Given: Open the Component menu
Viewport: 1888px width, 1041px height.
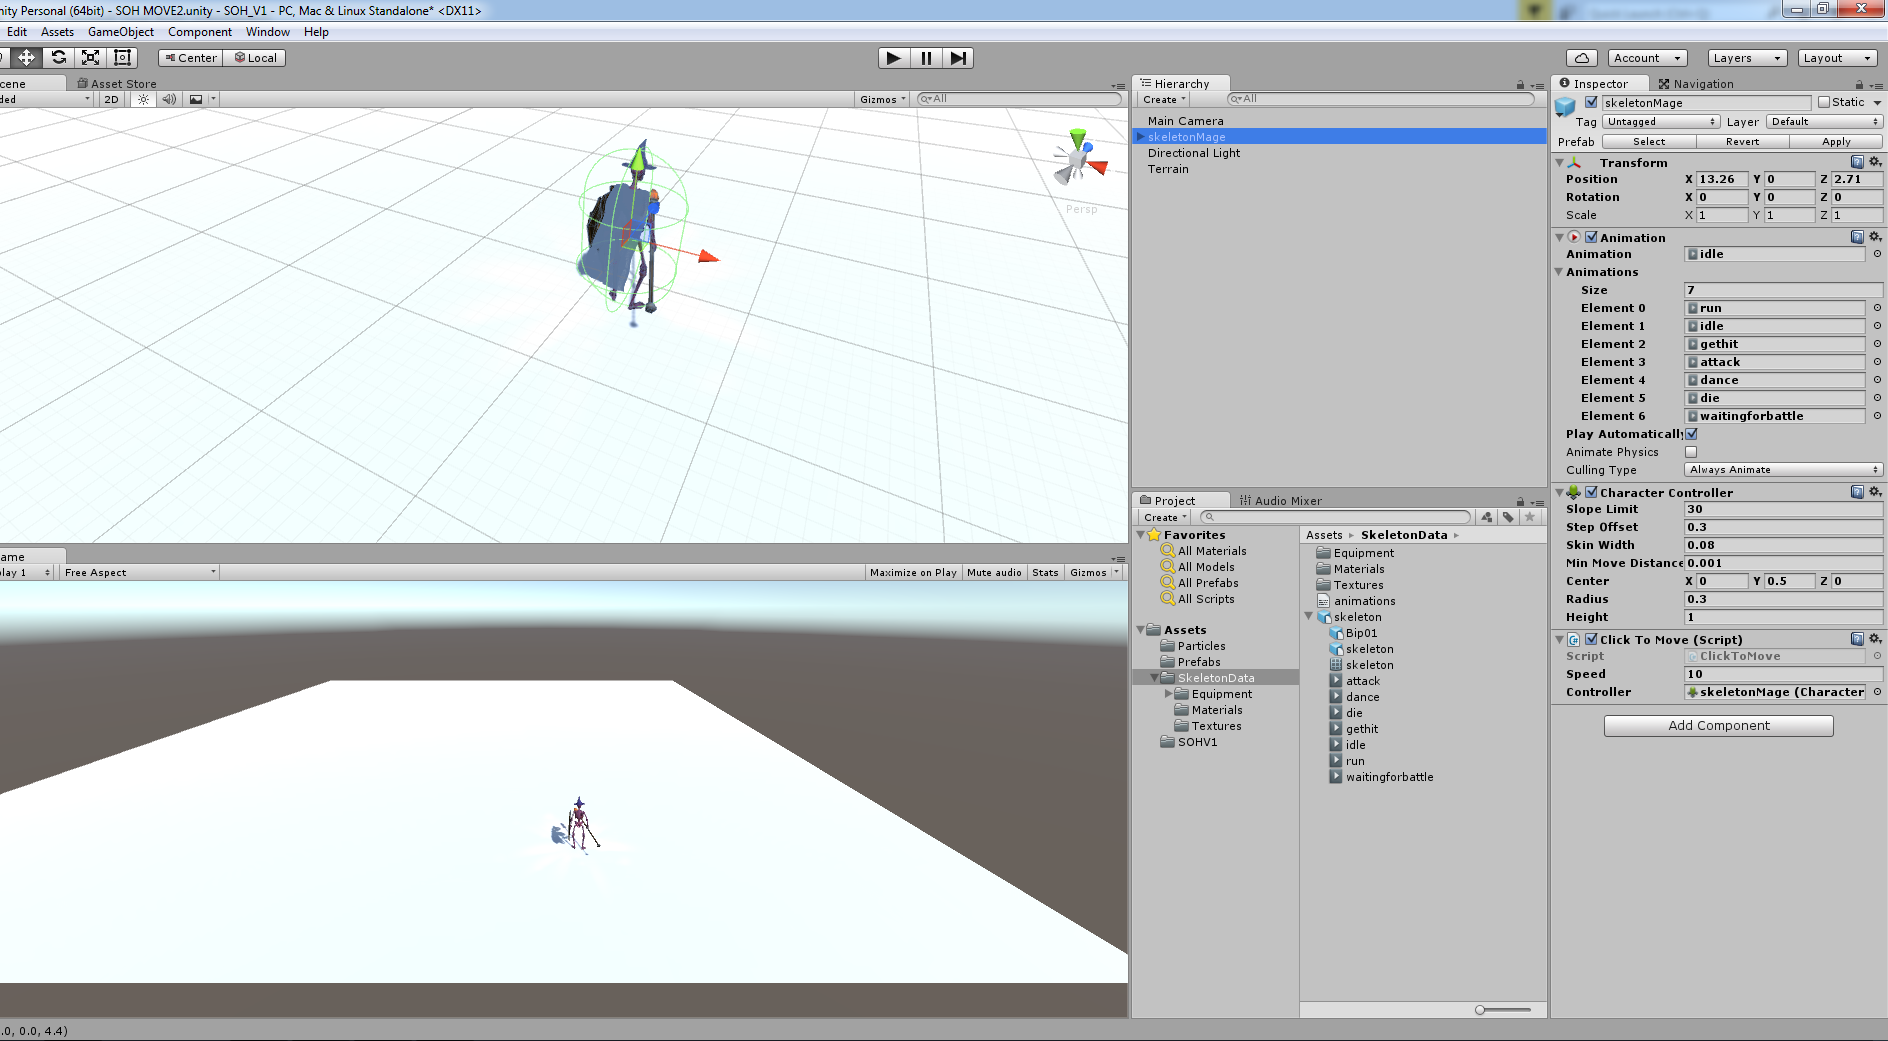Looking at the screenshot, I should [200, 32].
